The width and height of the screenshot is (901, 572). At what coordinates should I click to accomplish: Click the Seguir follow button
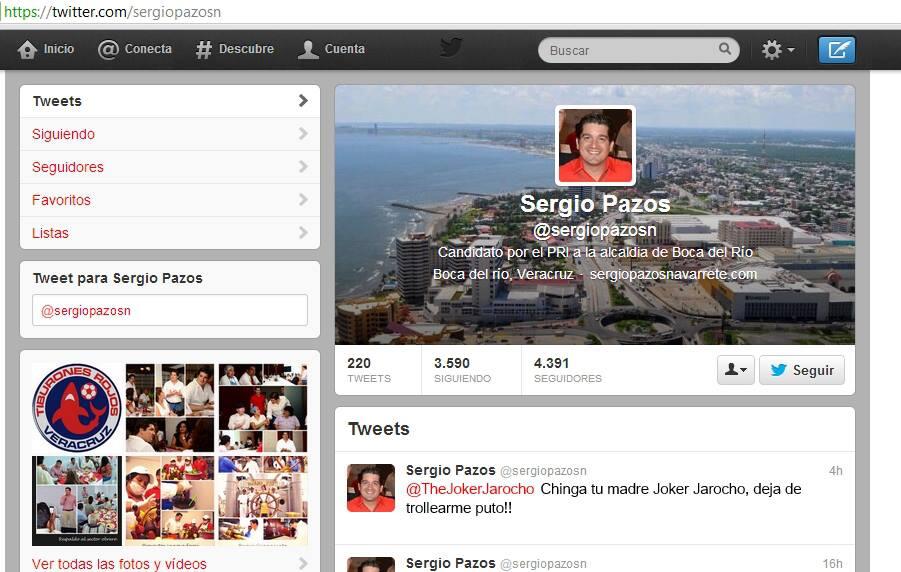click(x=802, y=370)
